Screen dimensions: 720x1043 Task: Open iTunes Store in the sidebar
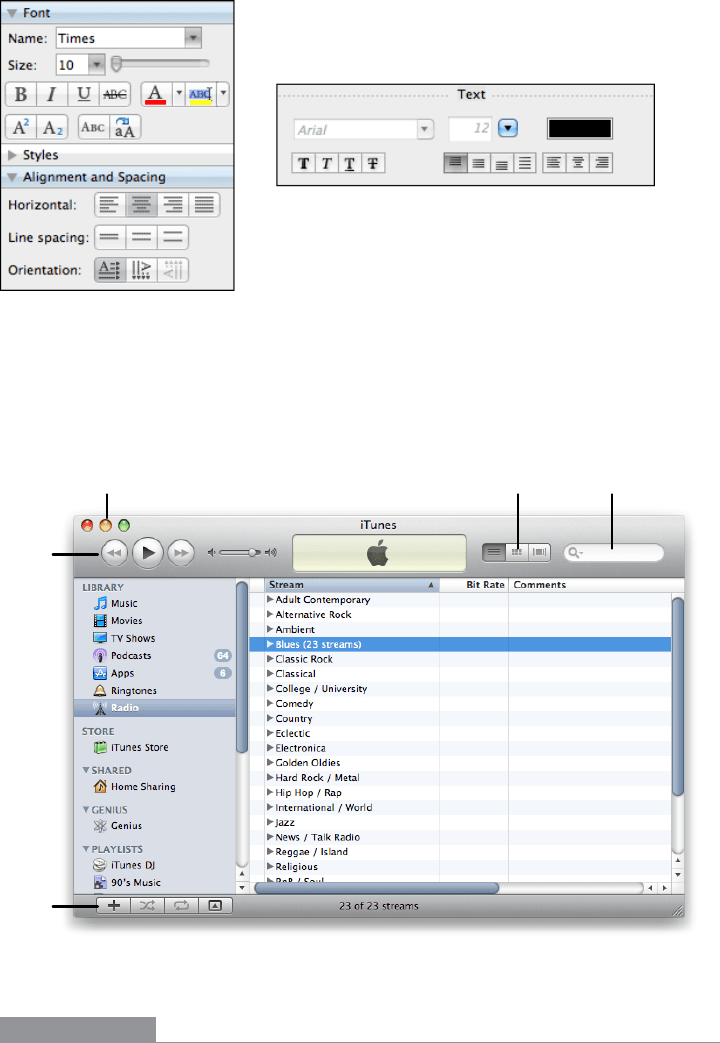click(139, 748)
